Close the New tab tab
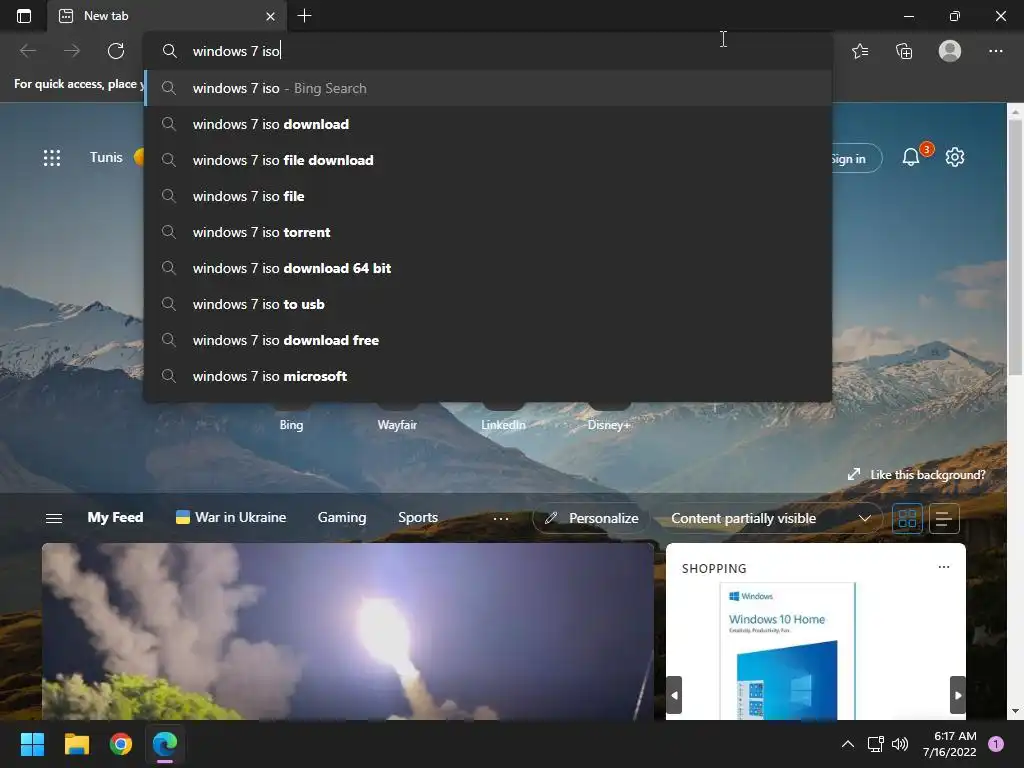Screen dimensions: 1024x768 point(270,16)
